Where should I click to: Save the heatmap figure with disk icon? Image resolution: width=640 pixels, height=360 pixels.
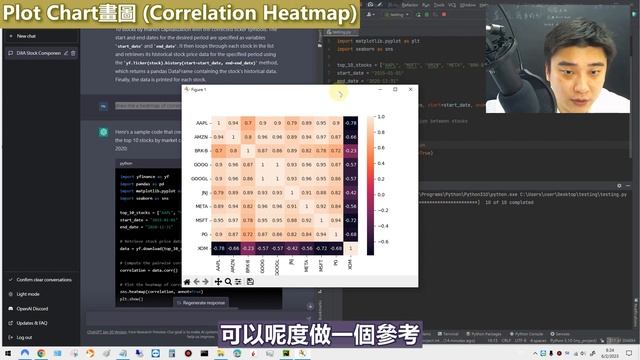250,282
